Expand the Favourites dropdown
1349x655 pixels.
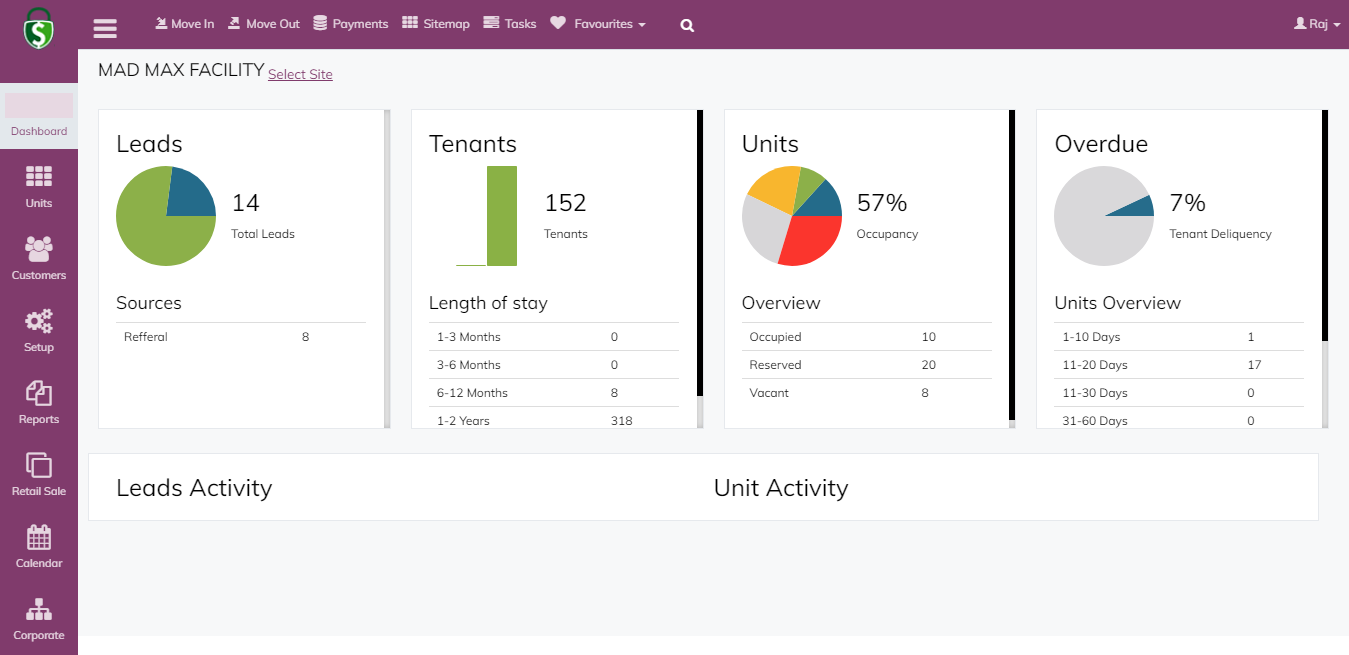[598, 23]
